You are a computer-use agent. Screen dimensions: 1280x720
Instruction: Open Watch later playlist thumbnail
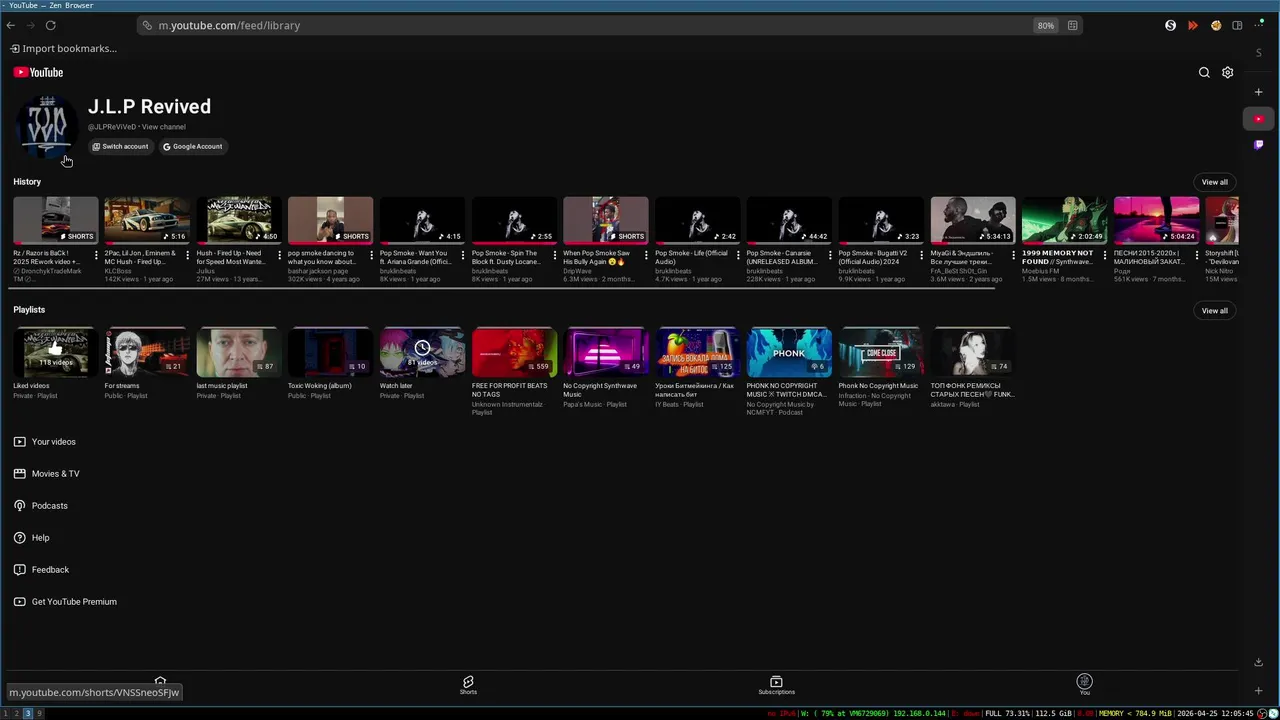[x=422, y=352]
